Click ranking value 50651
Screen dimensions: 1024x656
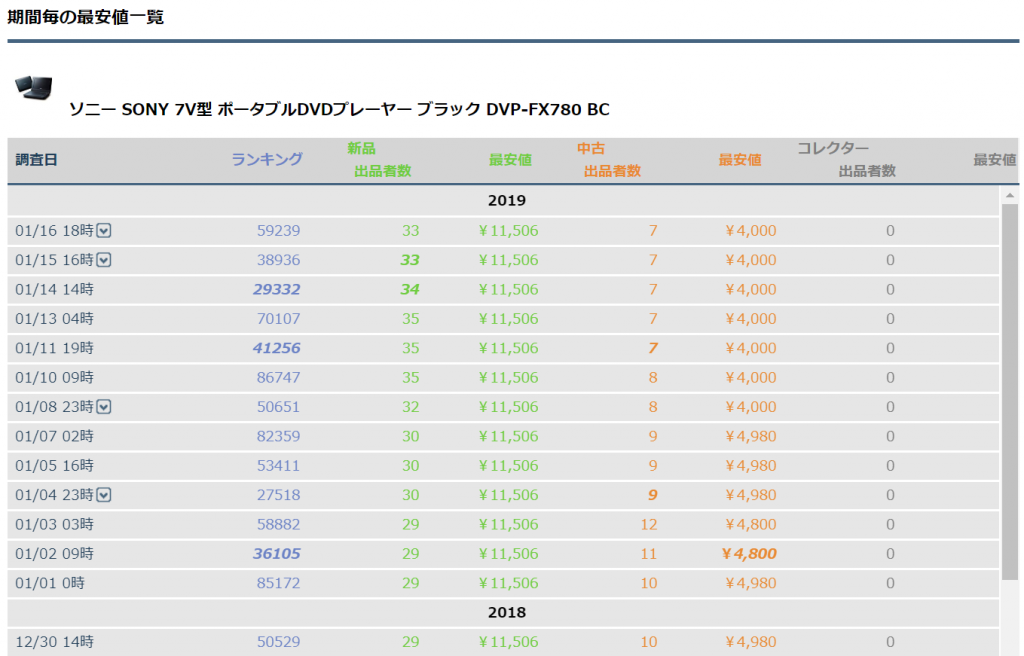[x=278, y=407]
